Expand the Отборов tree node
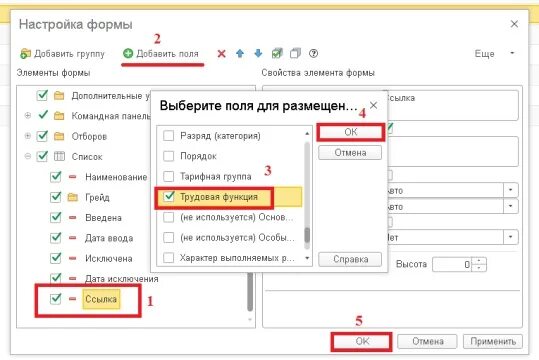The width and height of the screenshot is (539, 360). coord(28,136)
